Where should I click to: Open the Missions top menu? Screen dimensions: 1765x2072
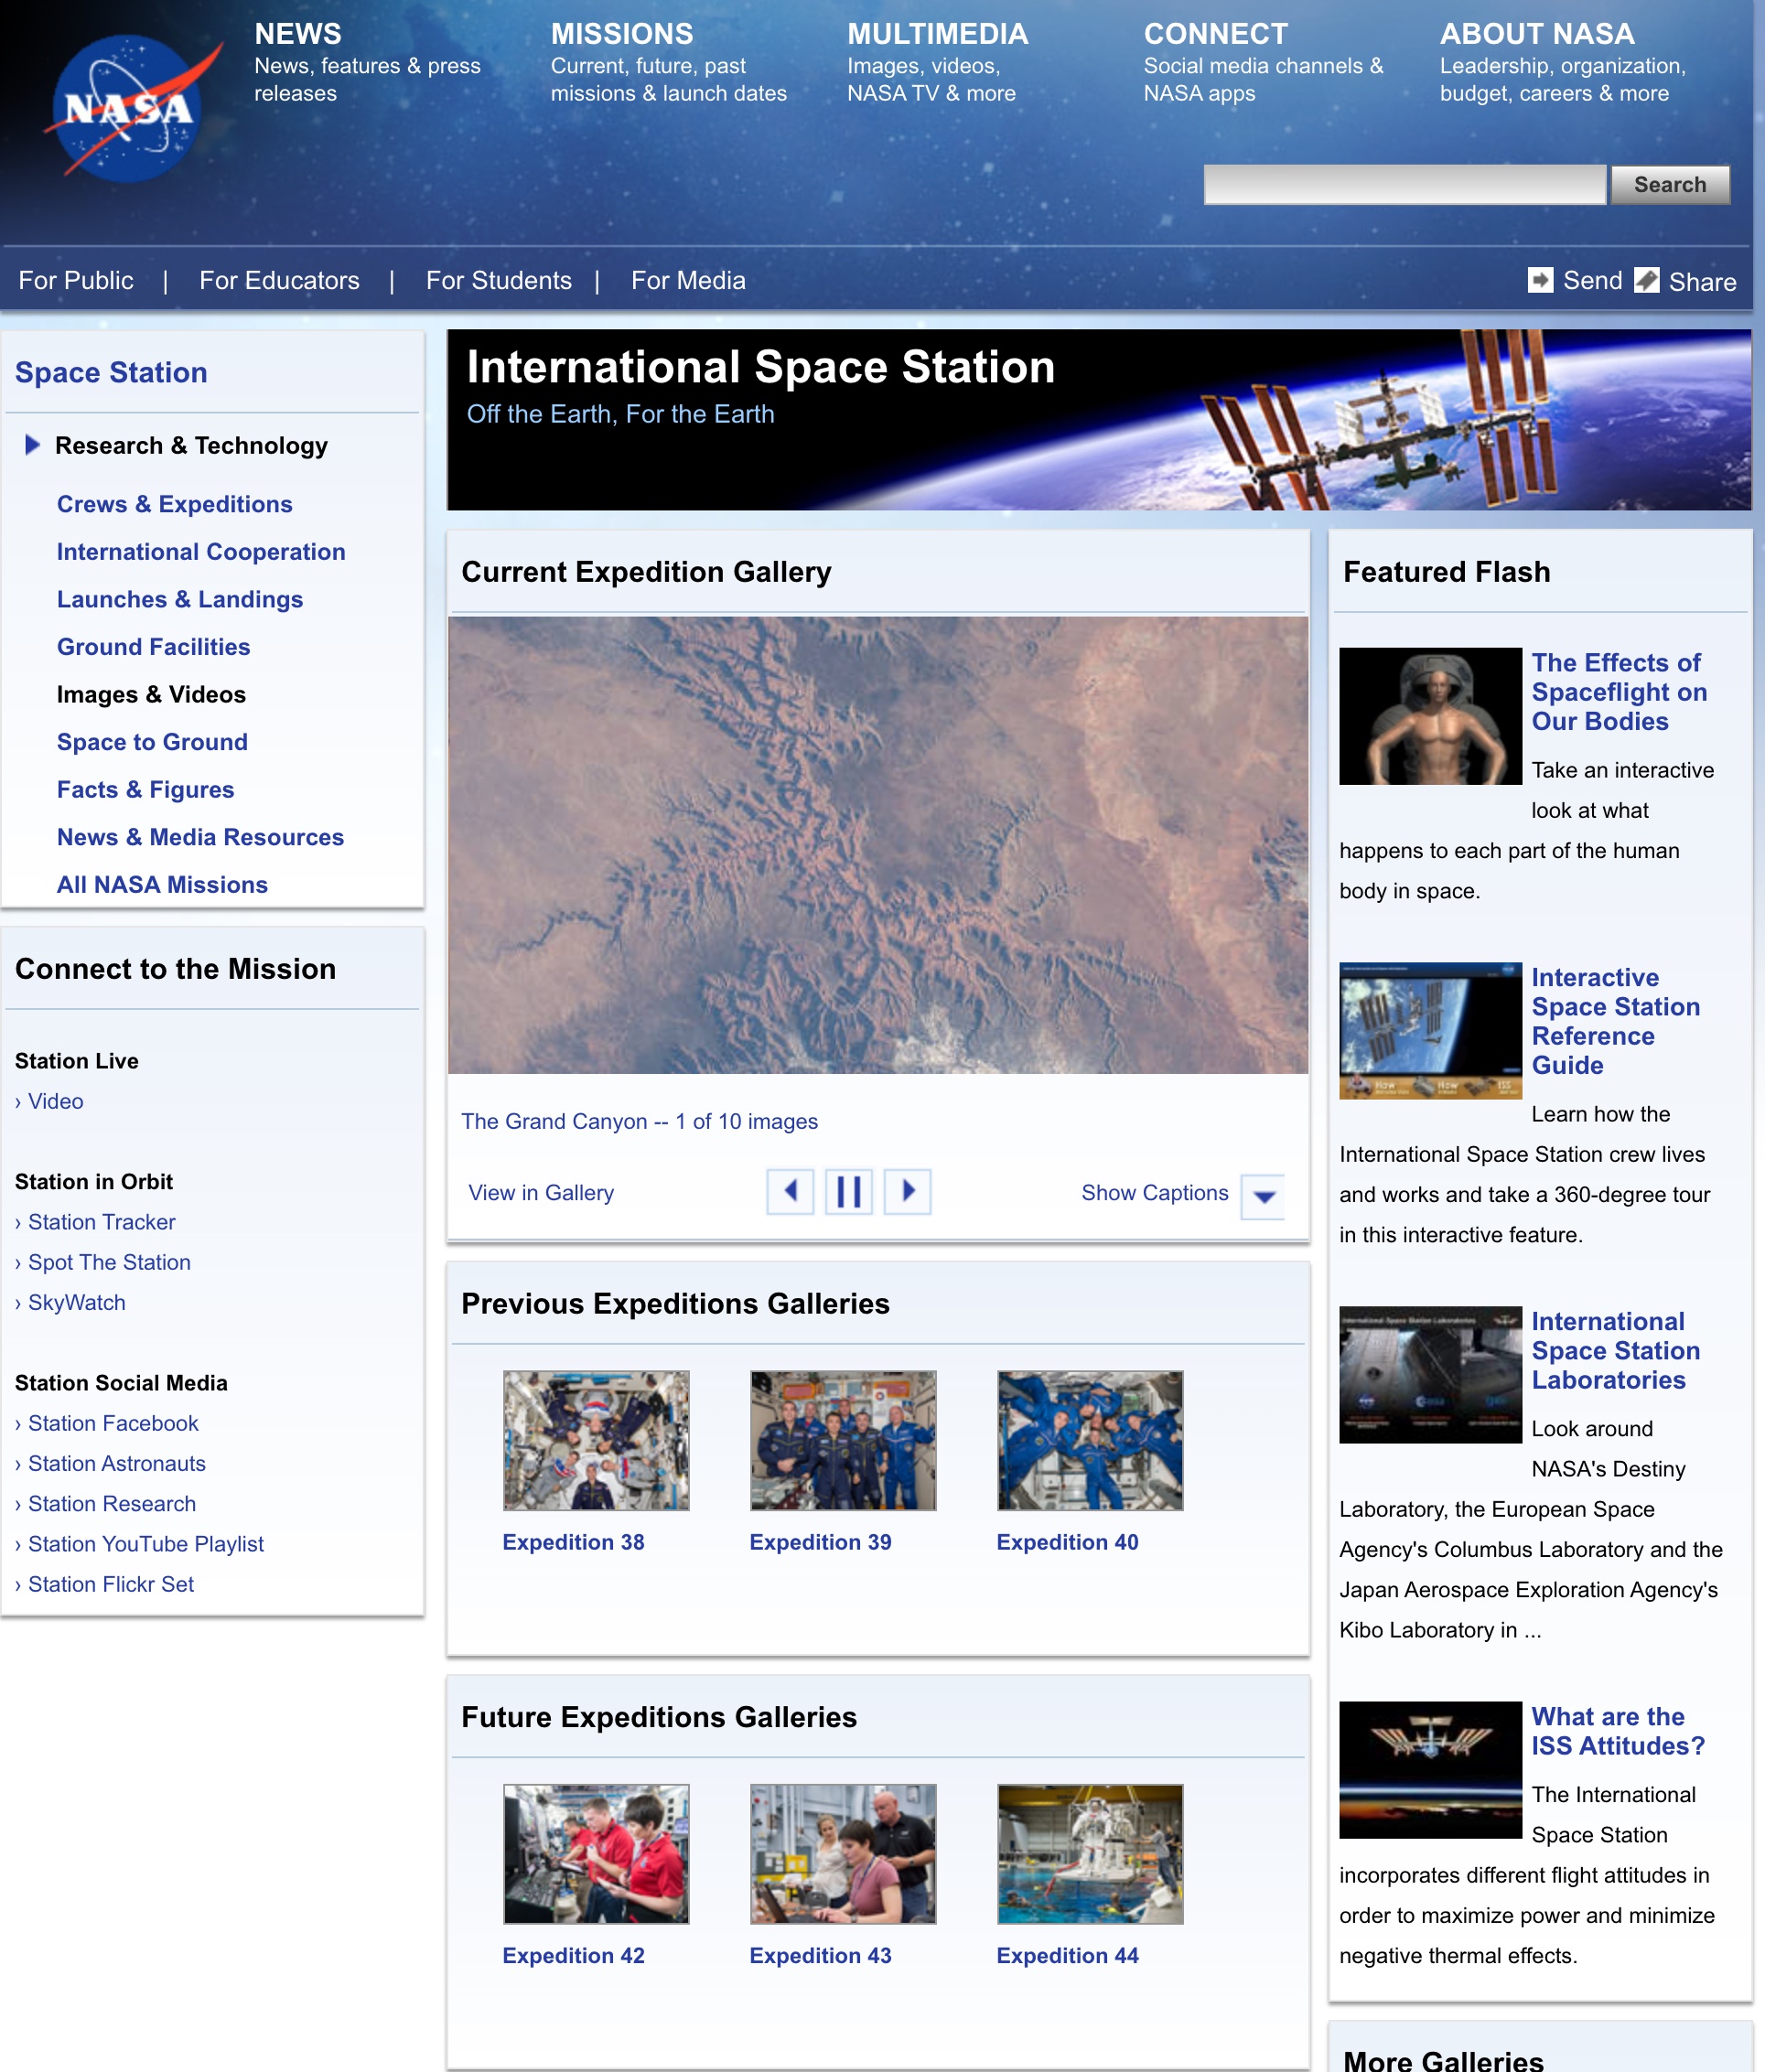coord(621,34)
